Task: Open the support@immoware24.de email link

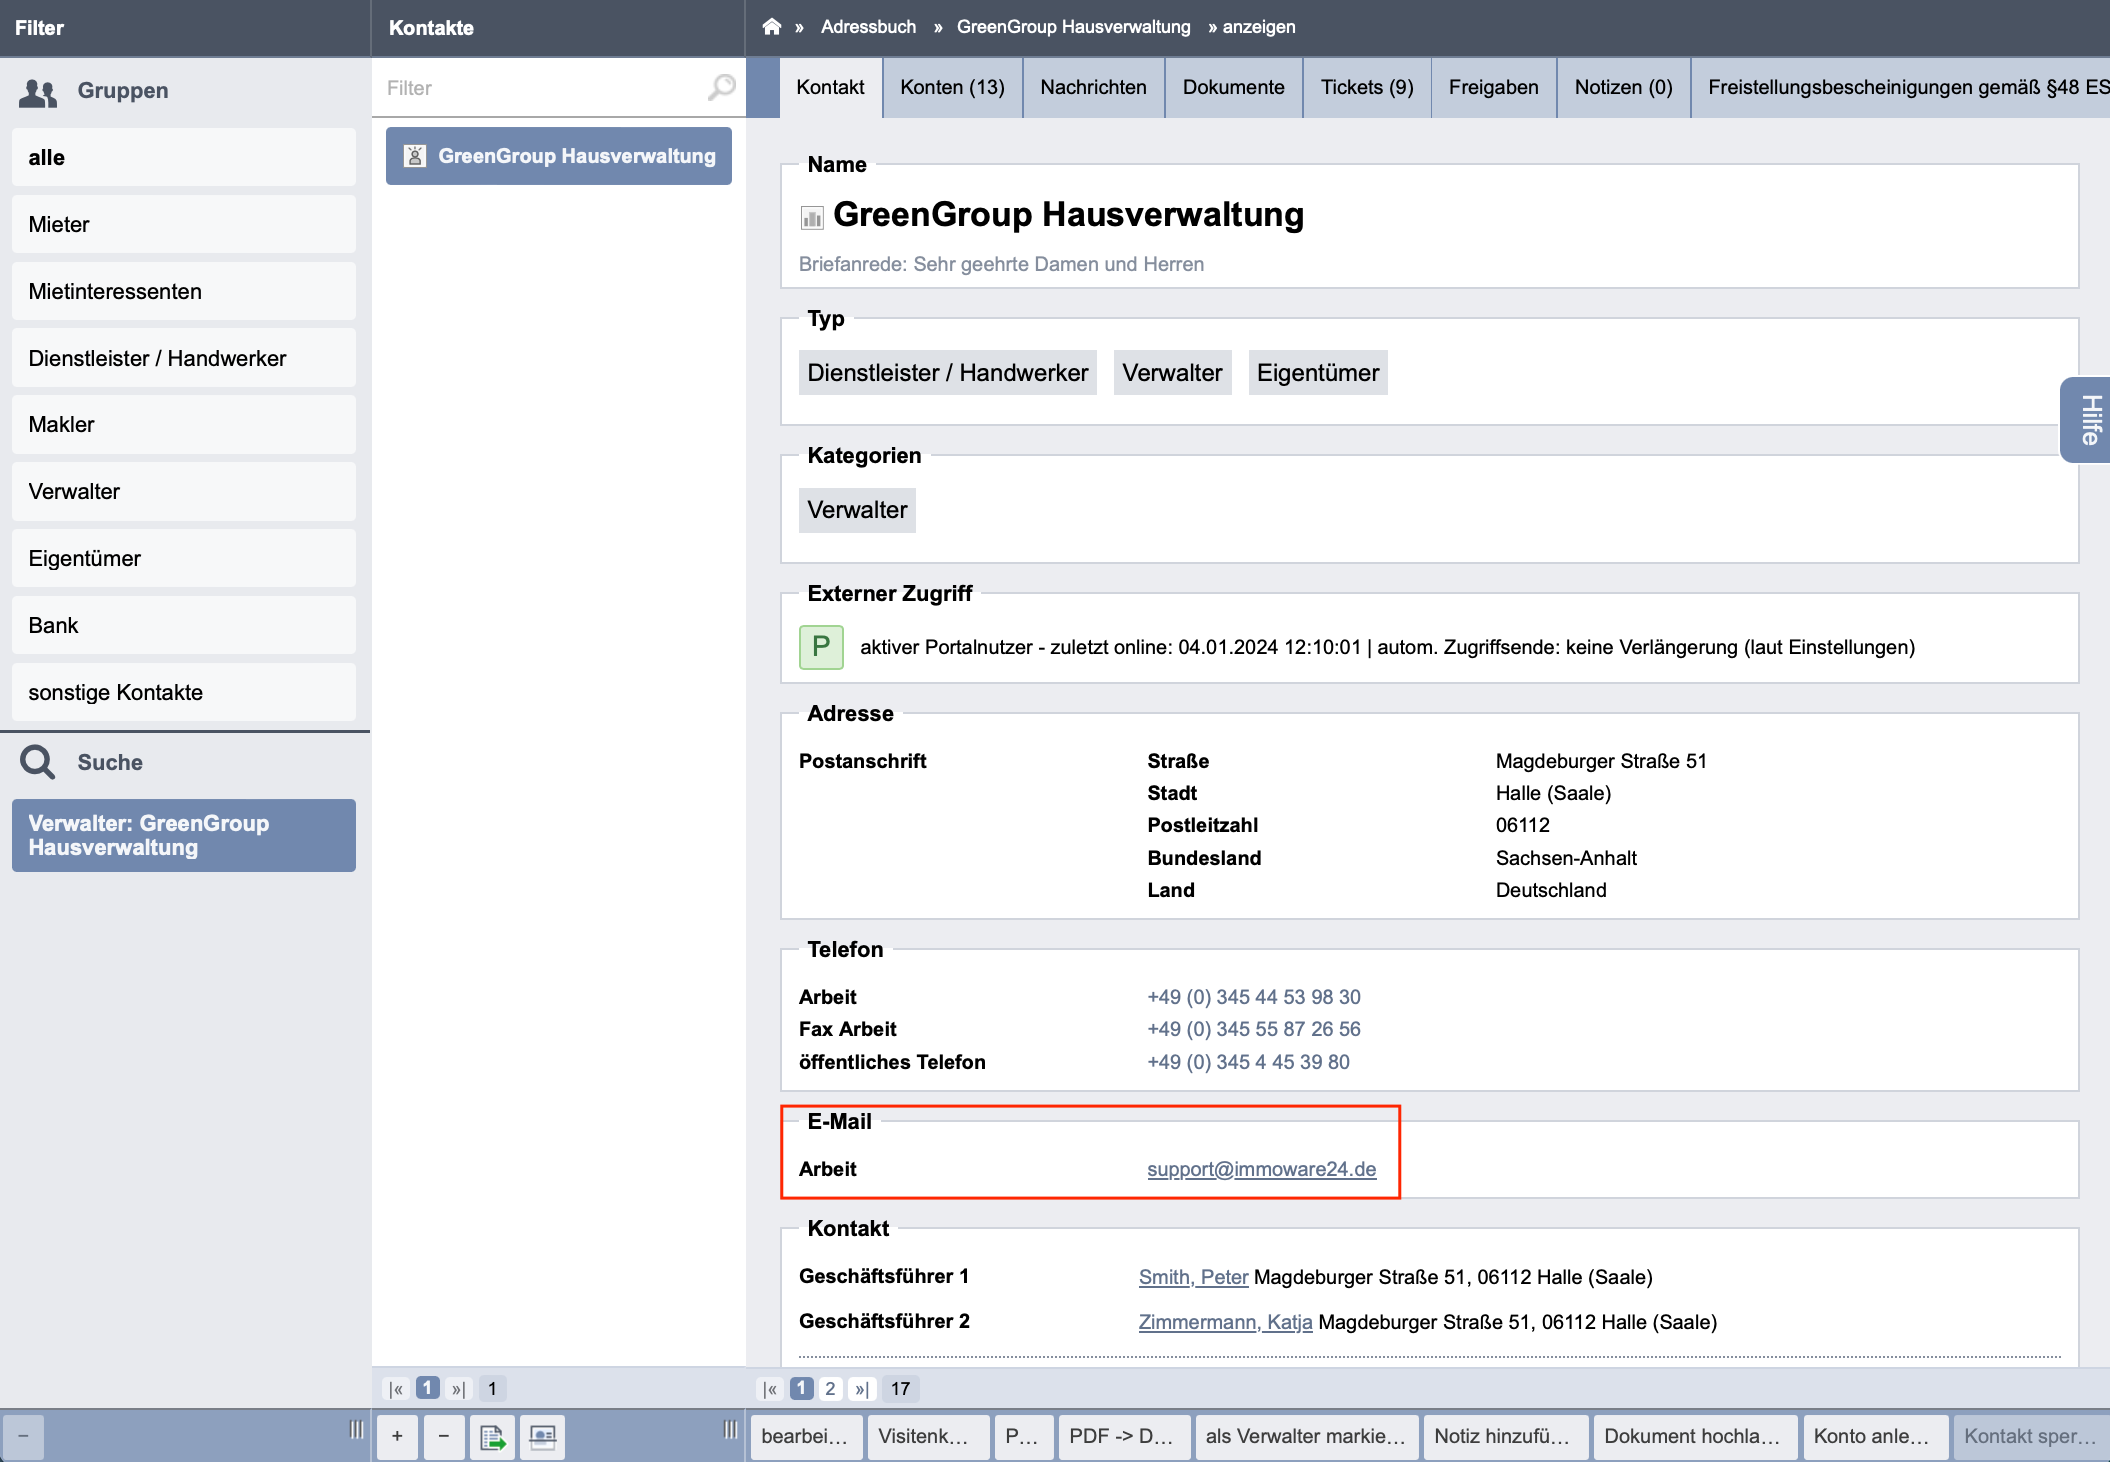Action: coord(1261,1169)
